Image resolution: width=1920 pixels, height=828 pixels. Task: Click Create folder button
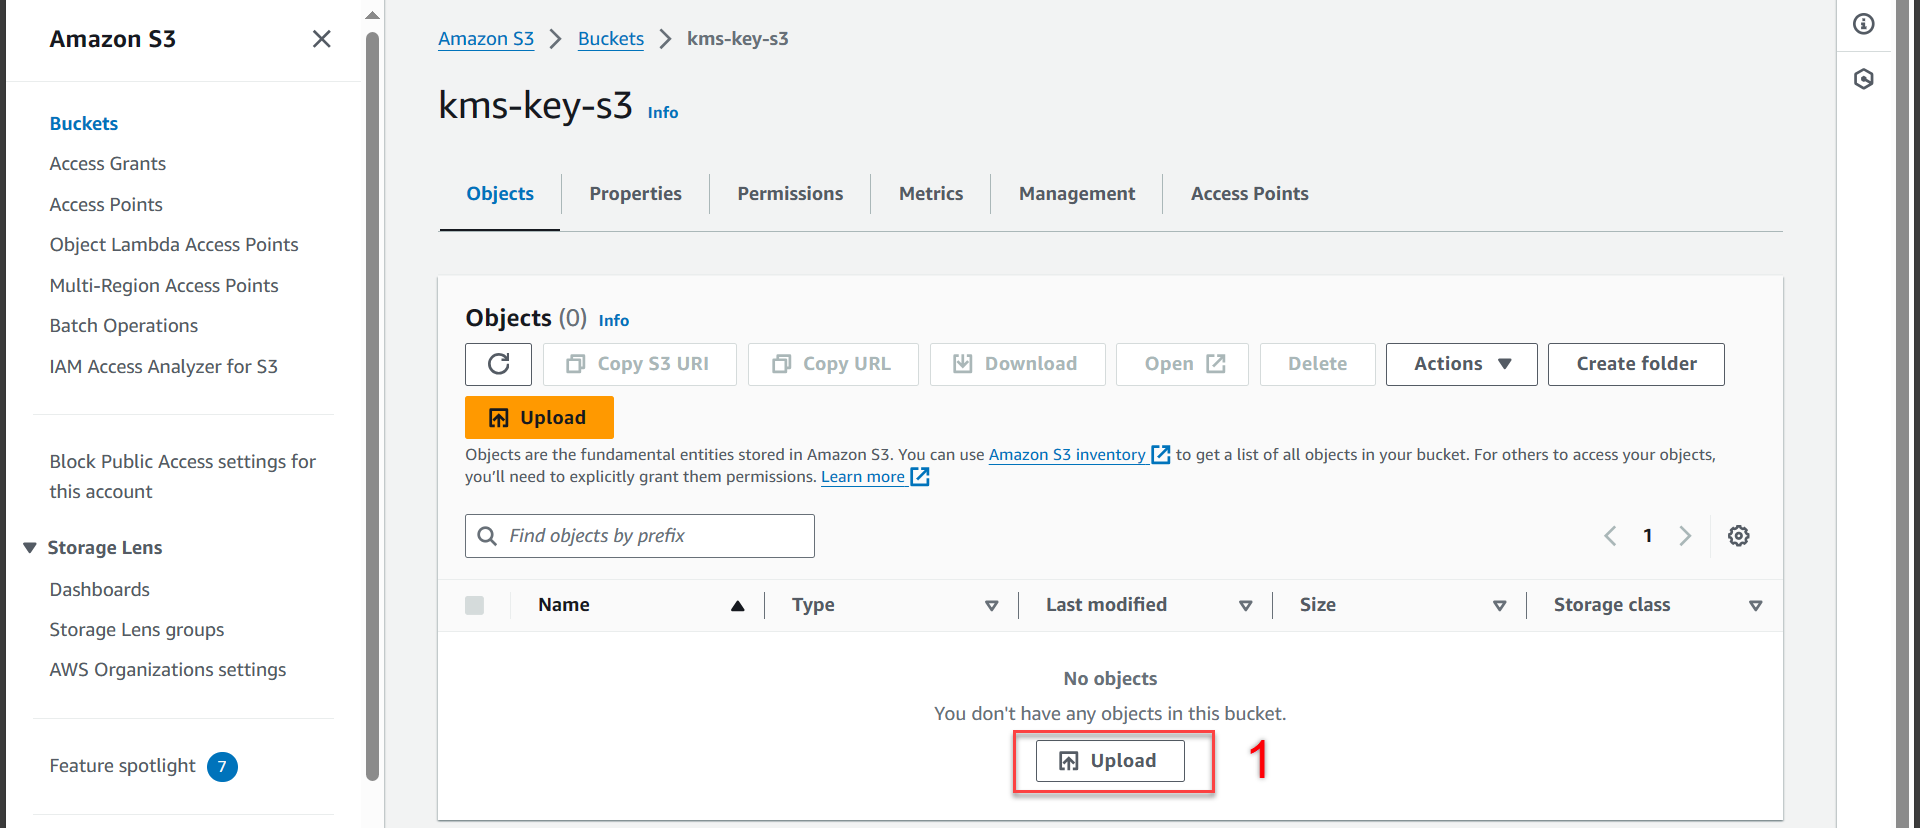click(x=1636, y=364)
